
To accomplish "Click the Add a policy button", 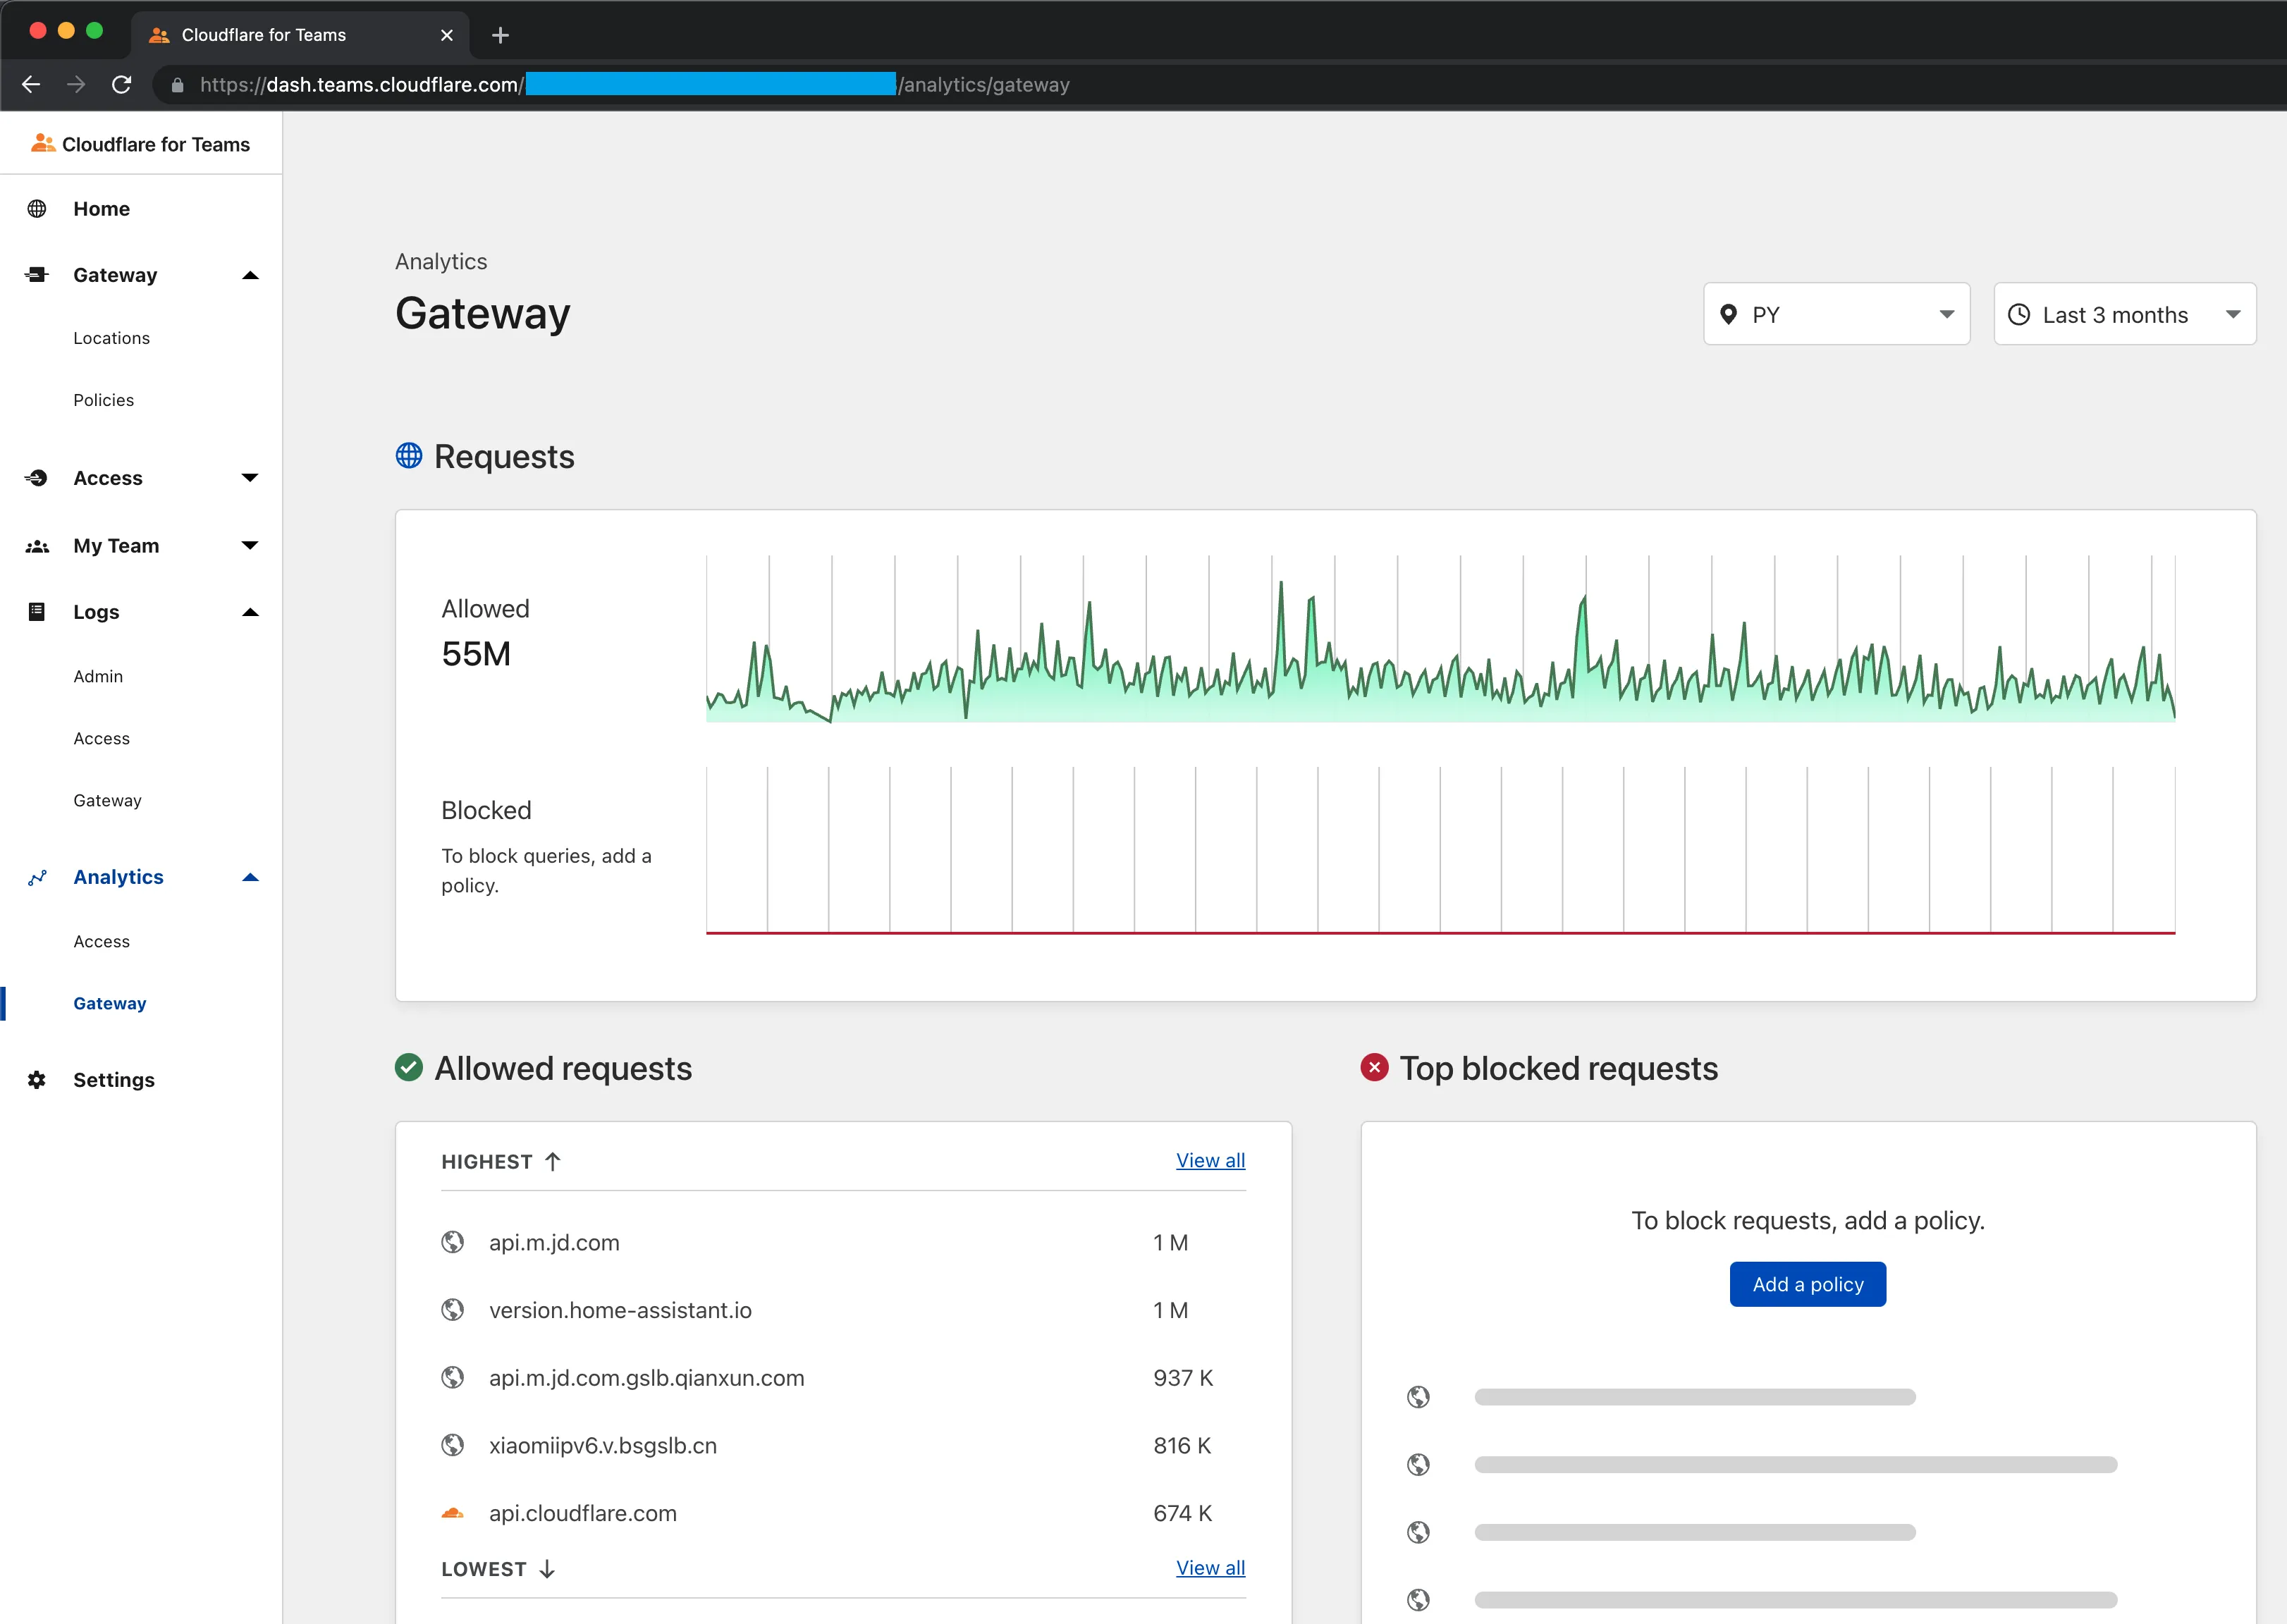I will (x=1808, y=1284).
